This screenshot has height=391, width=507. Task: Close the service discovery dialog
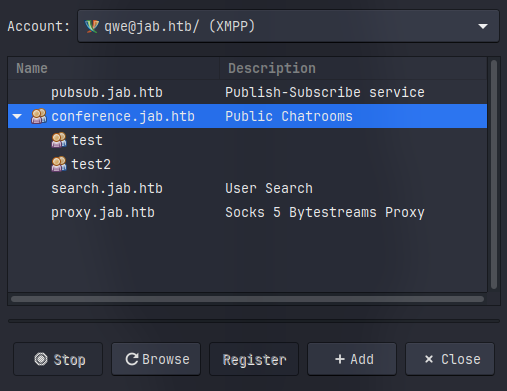tap(450, 359)
